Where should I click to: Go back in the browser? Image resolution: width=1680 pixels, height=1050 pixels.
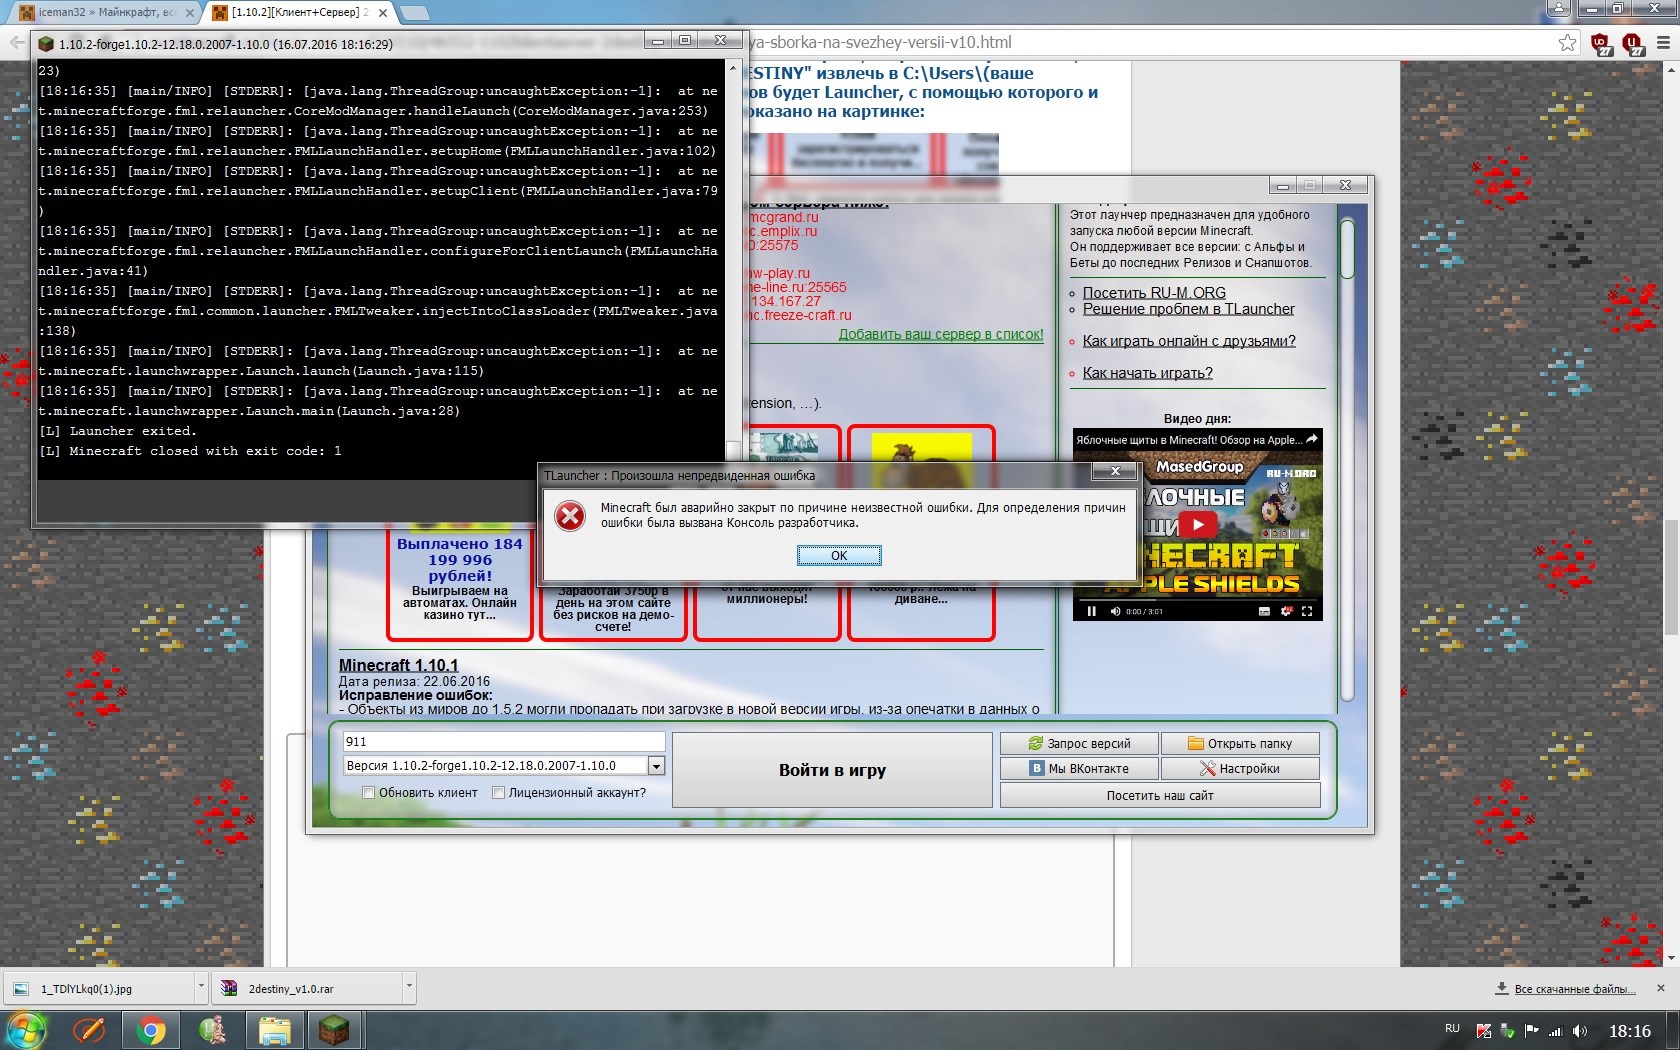[x=17, y=43]
